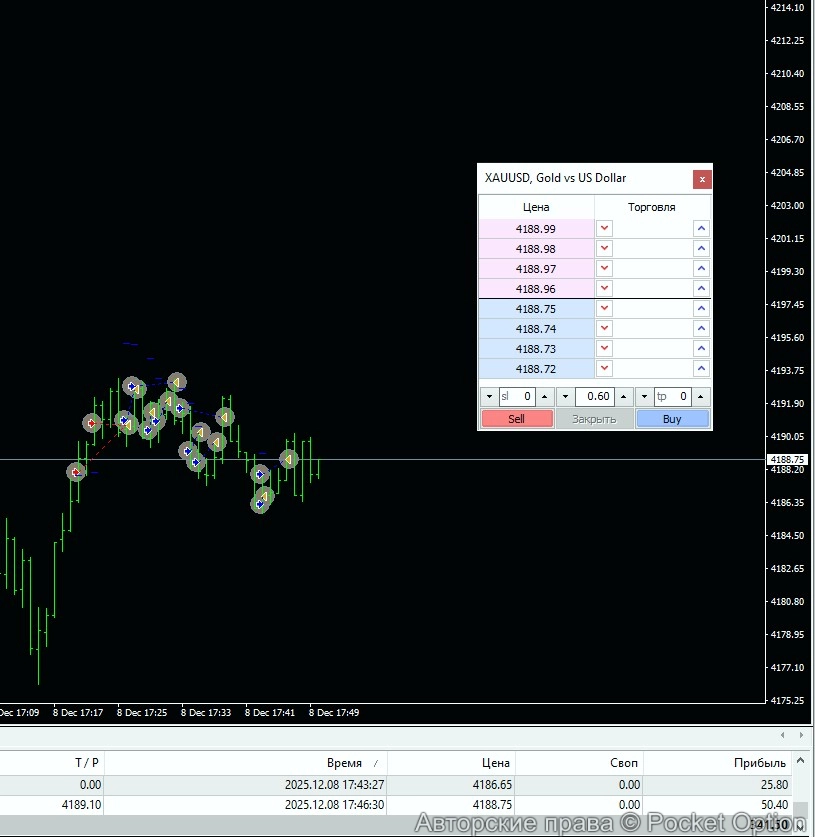
Task: Increase the stop loss (sl) value
Action: coord(545,396)
